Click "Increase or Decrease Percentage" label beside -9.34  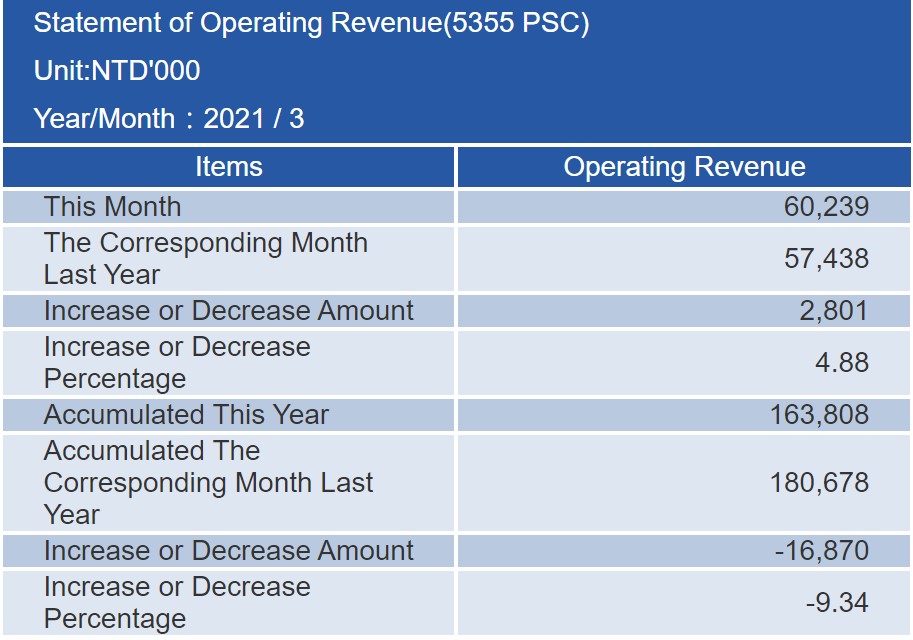click(177, 603)
